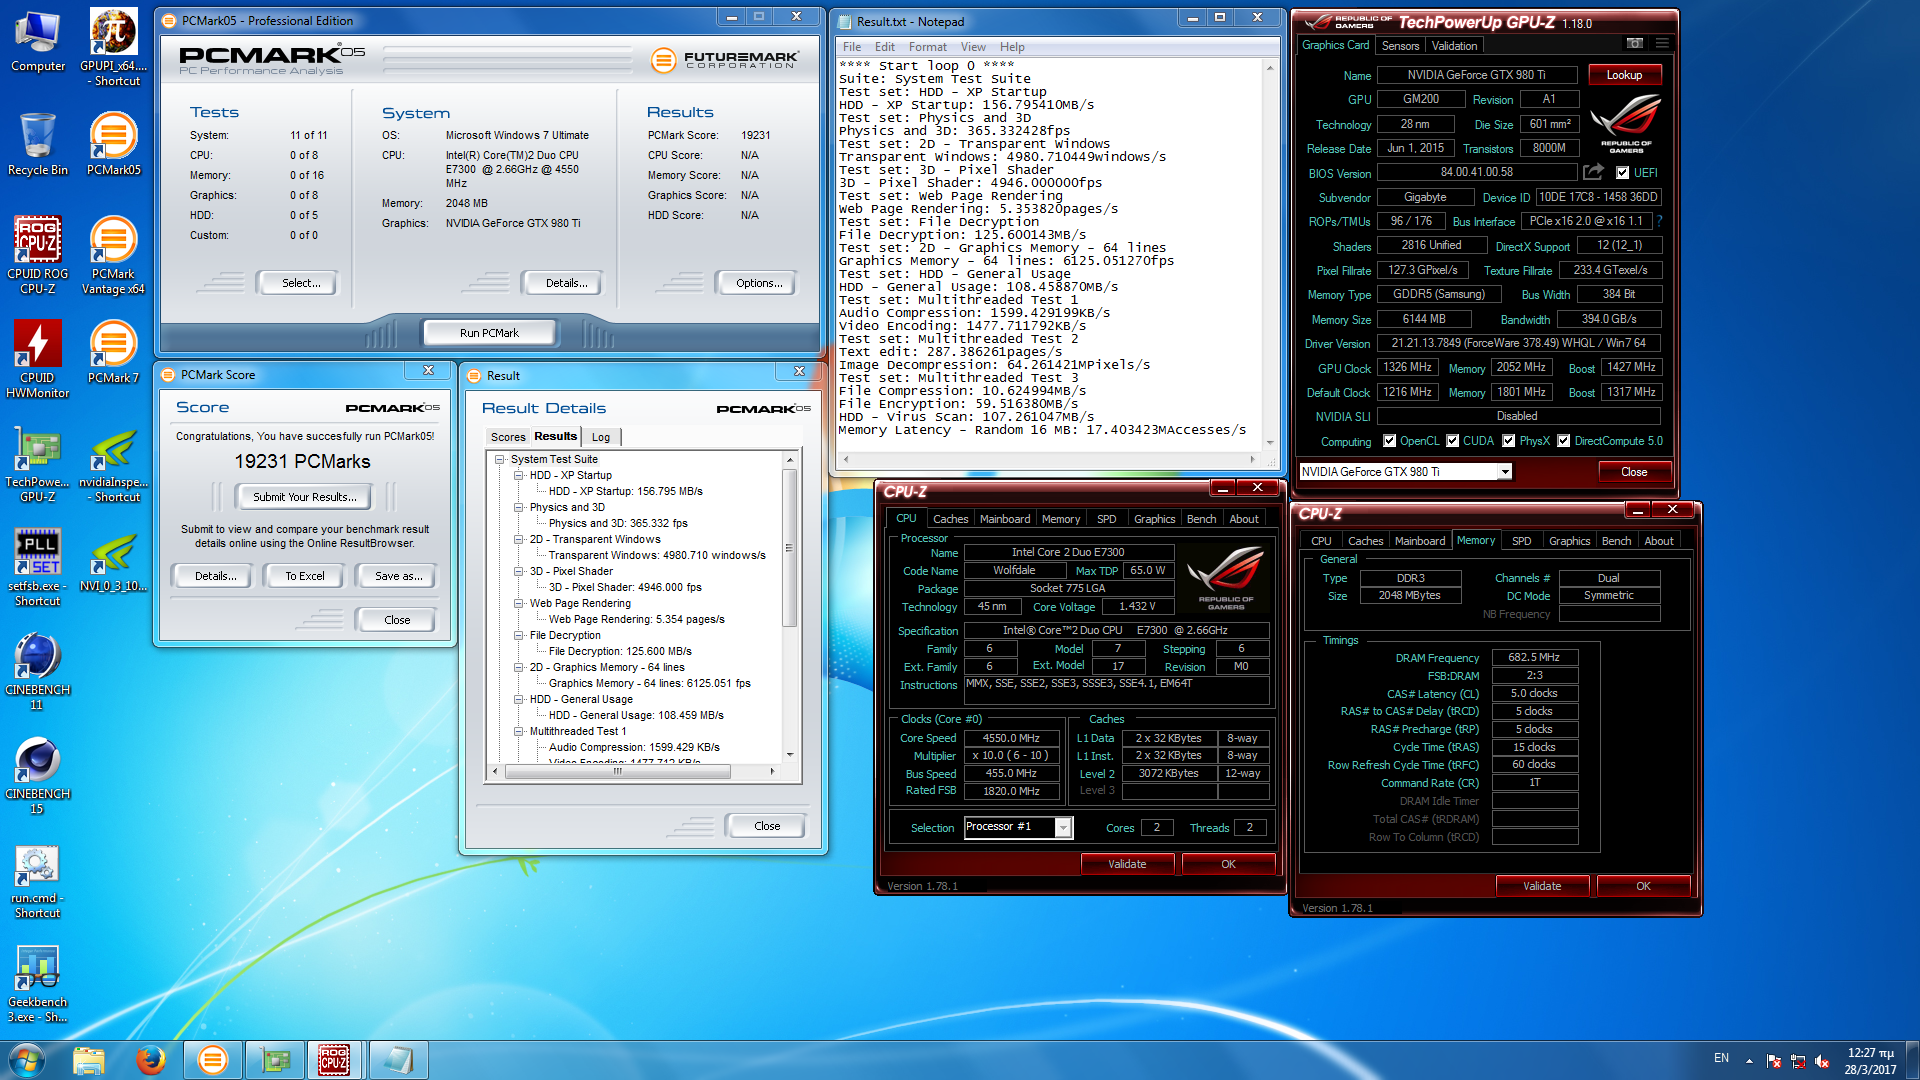Collapse File Decryption tree node
1920x1080 pixels.
(519, 636)
